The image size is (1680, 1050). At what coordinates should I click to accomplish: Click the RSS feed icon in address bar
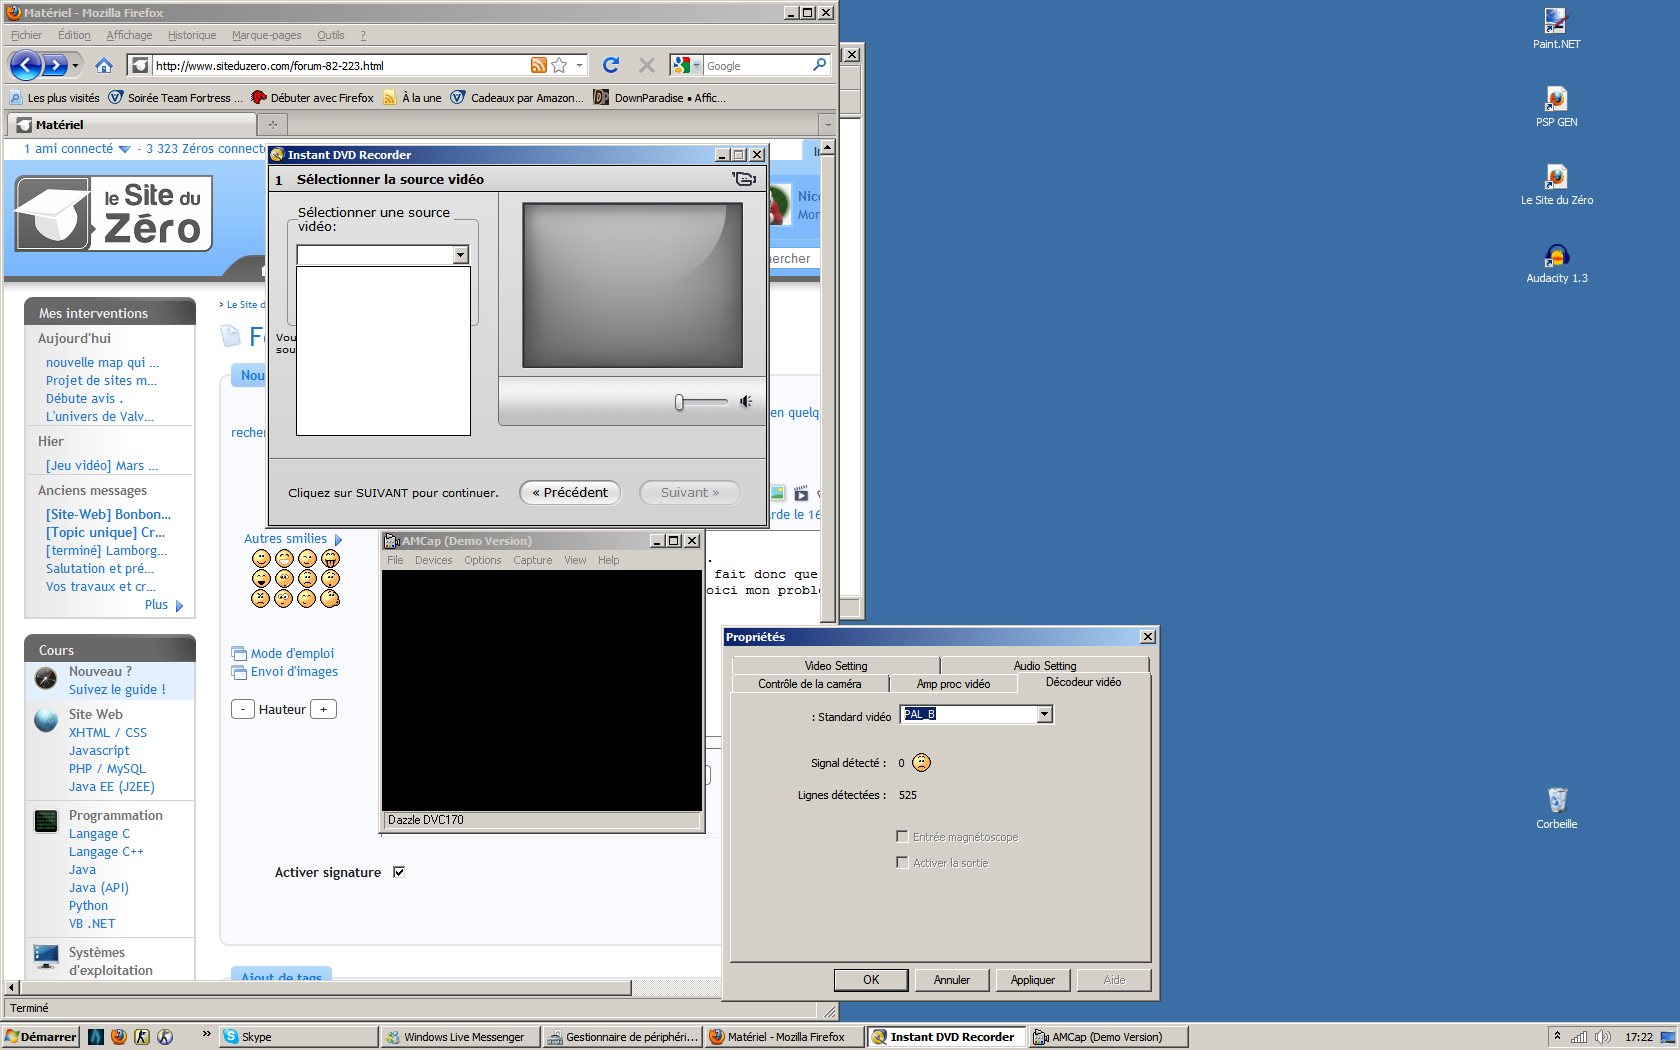coord(539,65)
